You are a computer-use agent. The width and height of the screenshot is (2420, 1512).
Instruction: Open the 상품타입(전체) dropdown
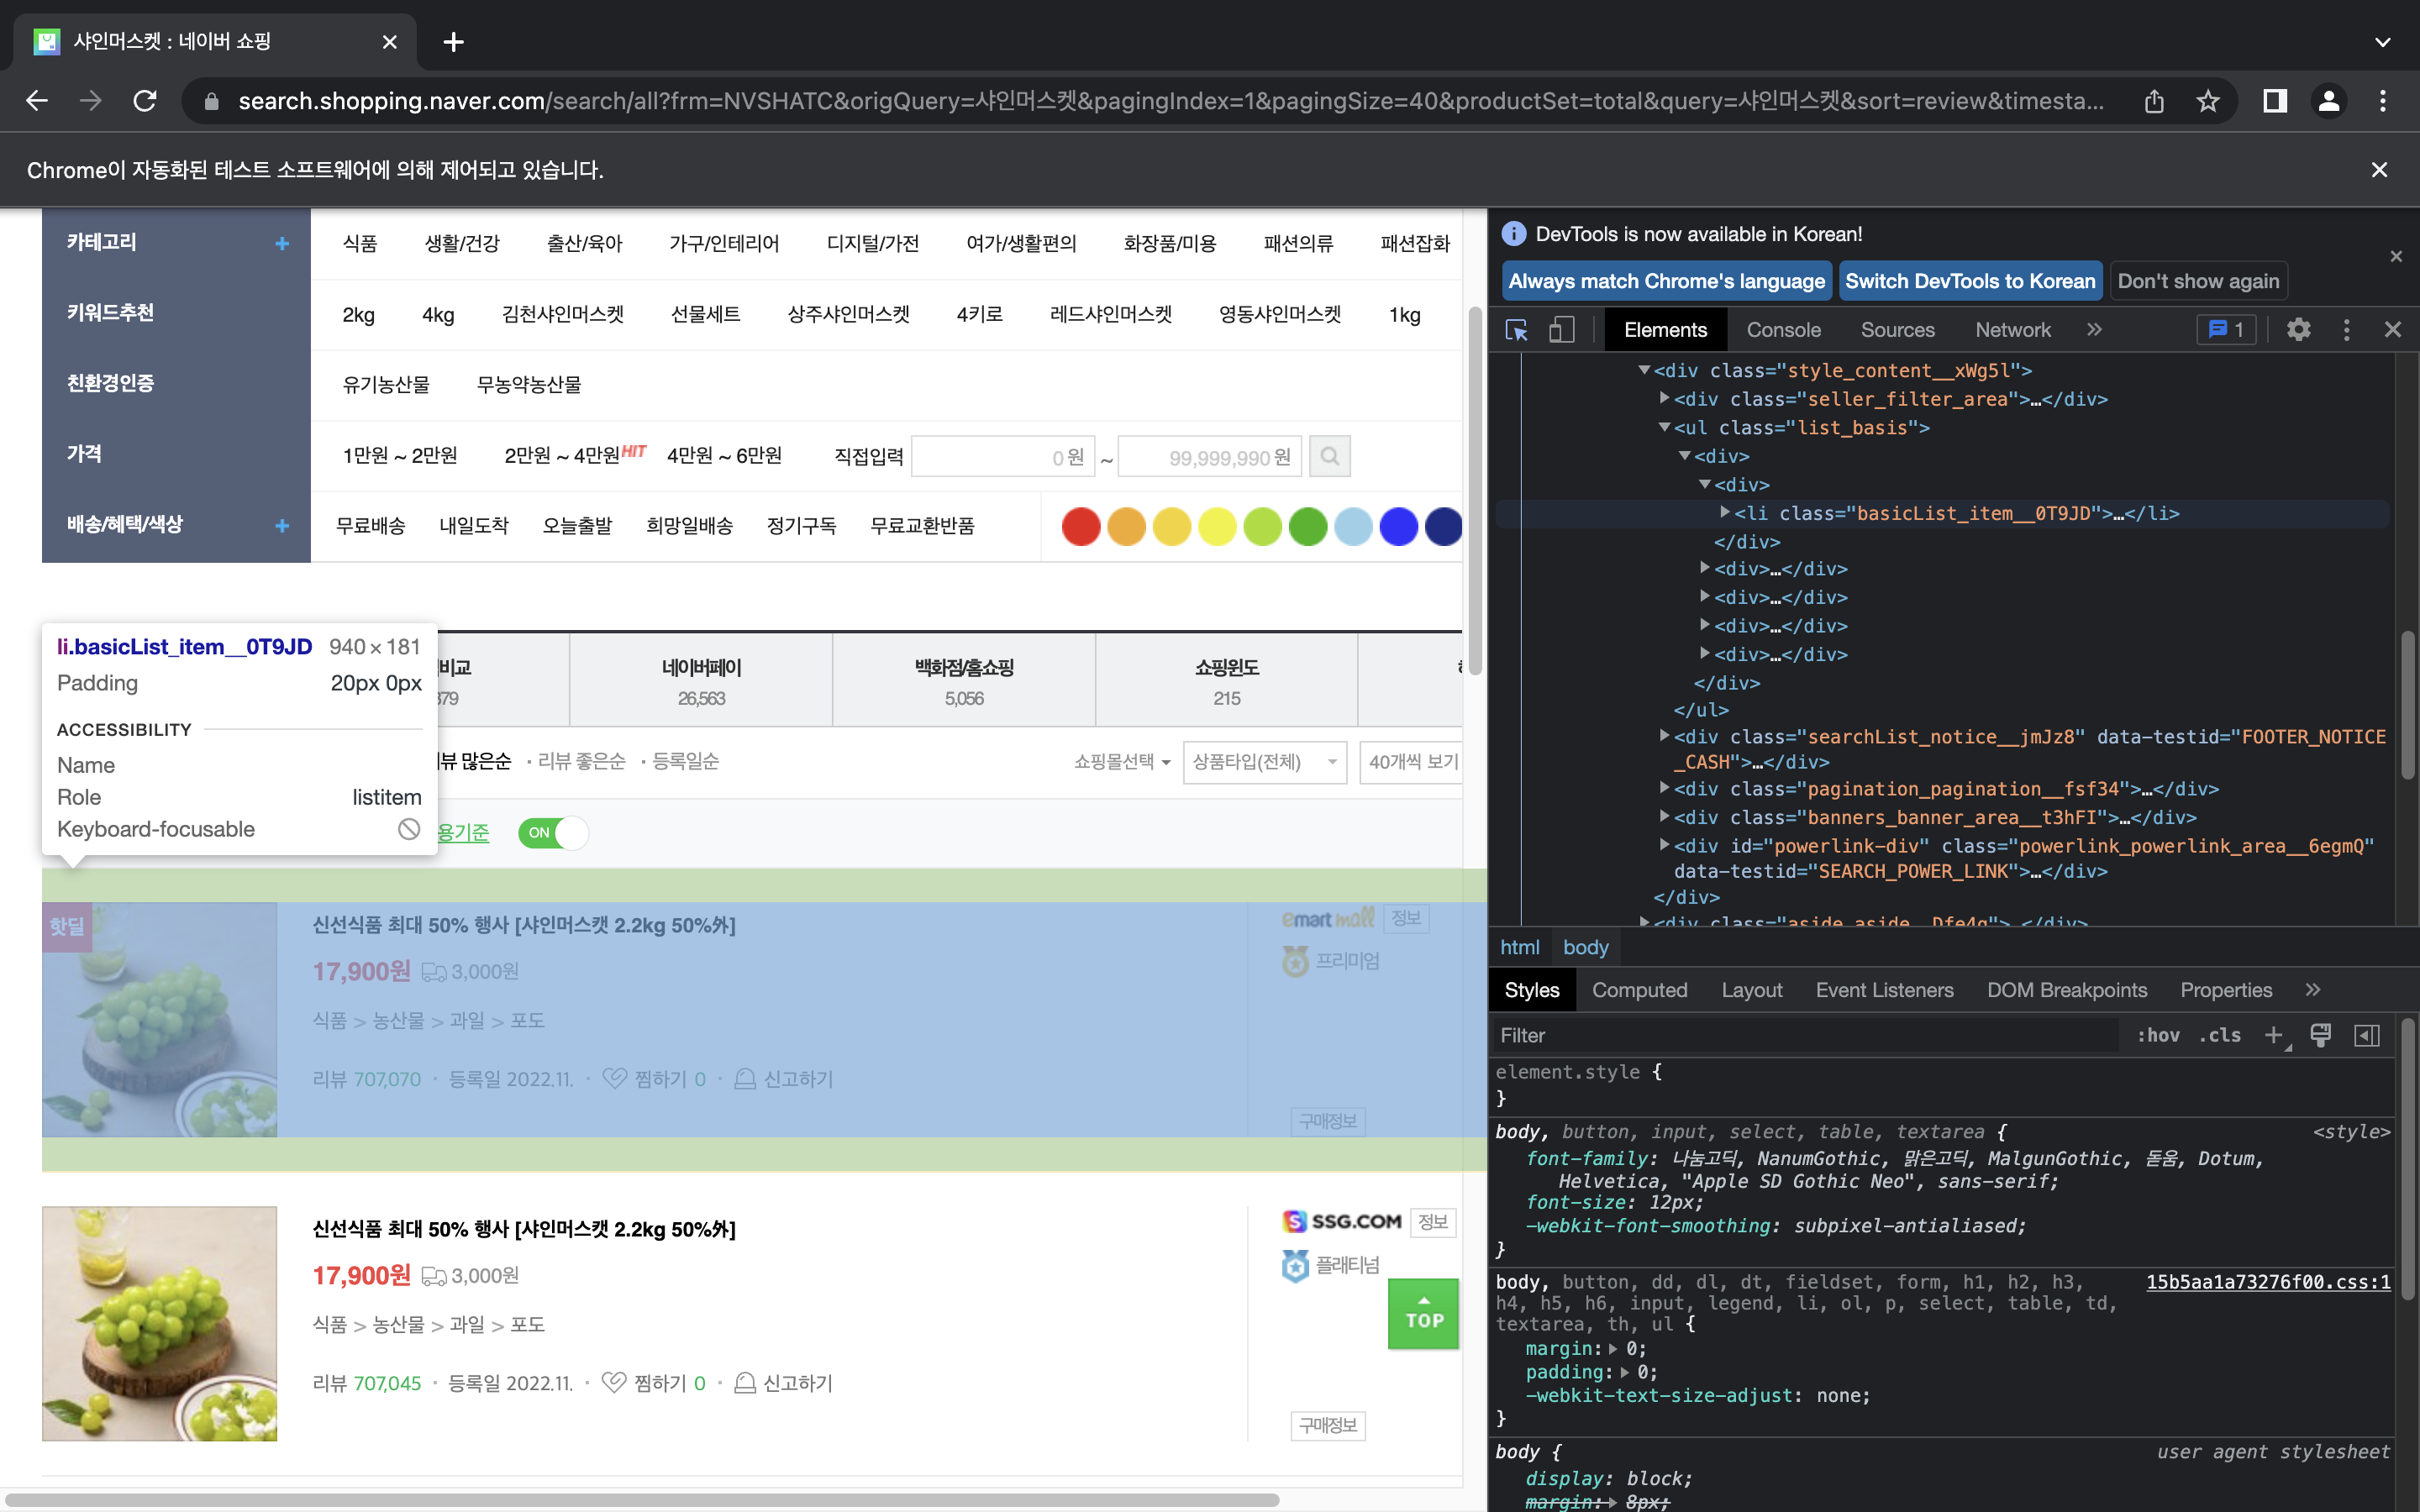(x=1263, y=762)
